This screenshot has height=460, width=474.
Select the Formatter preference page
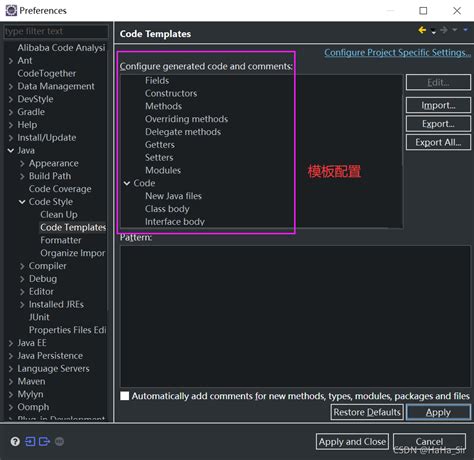(x=61, y=240)
